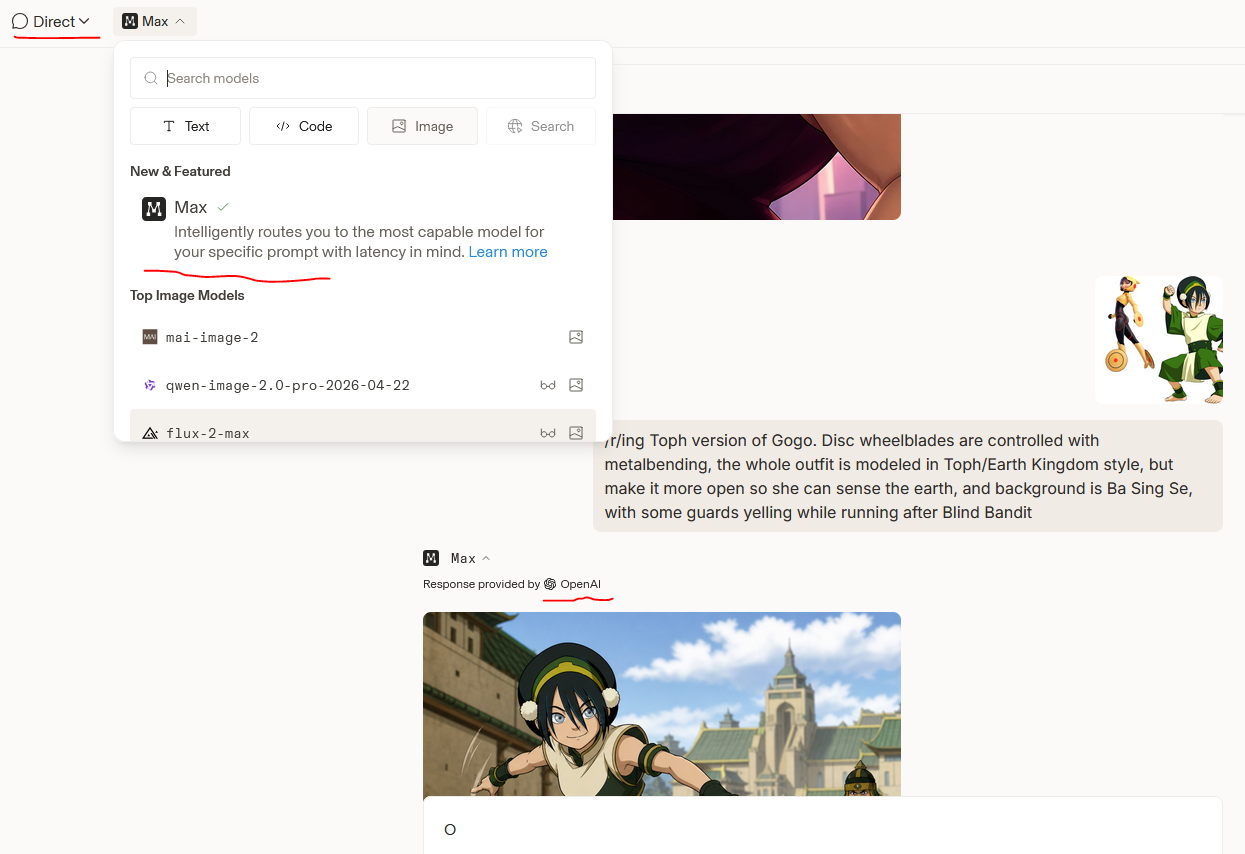
Task: Click the qwen model logo icon
Action: point(150,385)
